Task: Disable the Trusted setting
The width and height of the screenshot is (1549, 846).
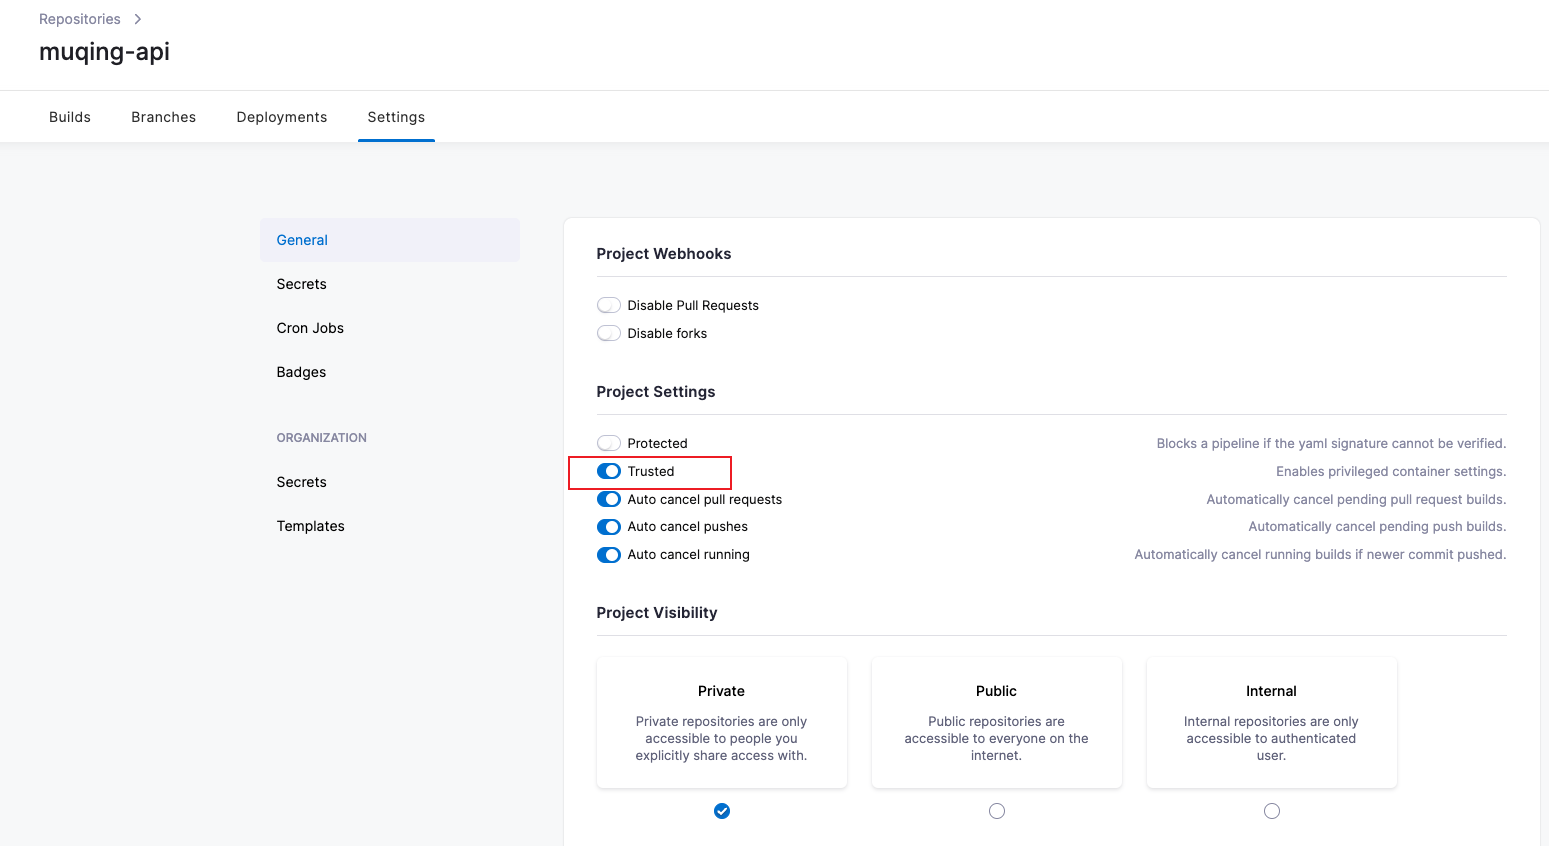Action: click(609, 471)
